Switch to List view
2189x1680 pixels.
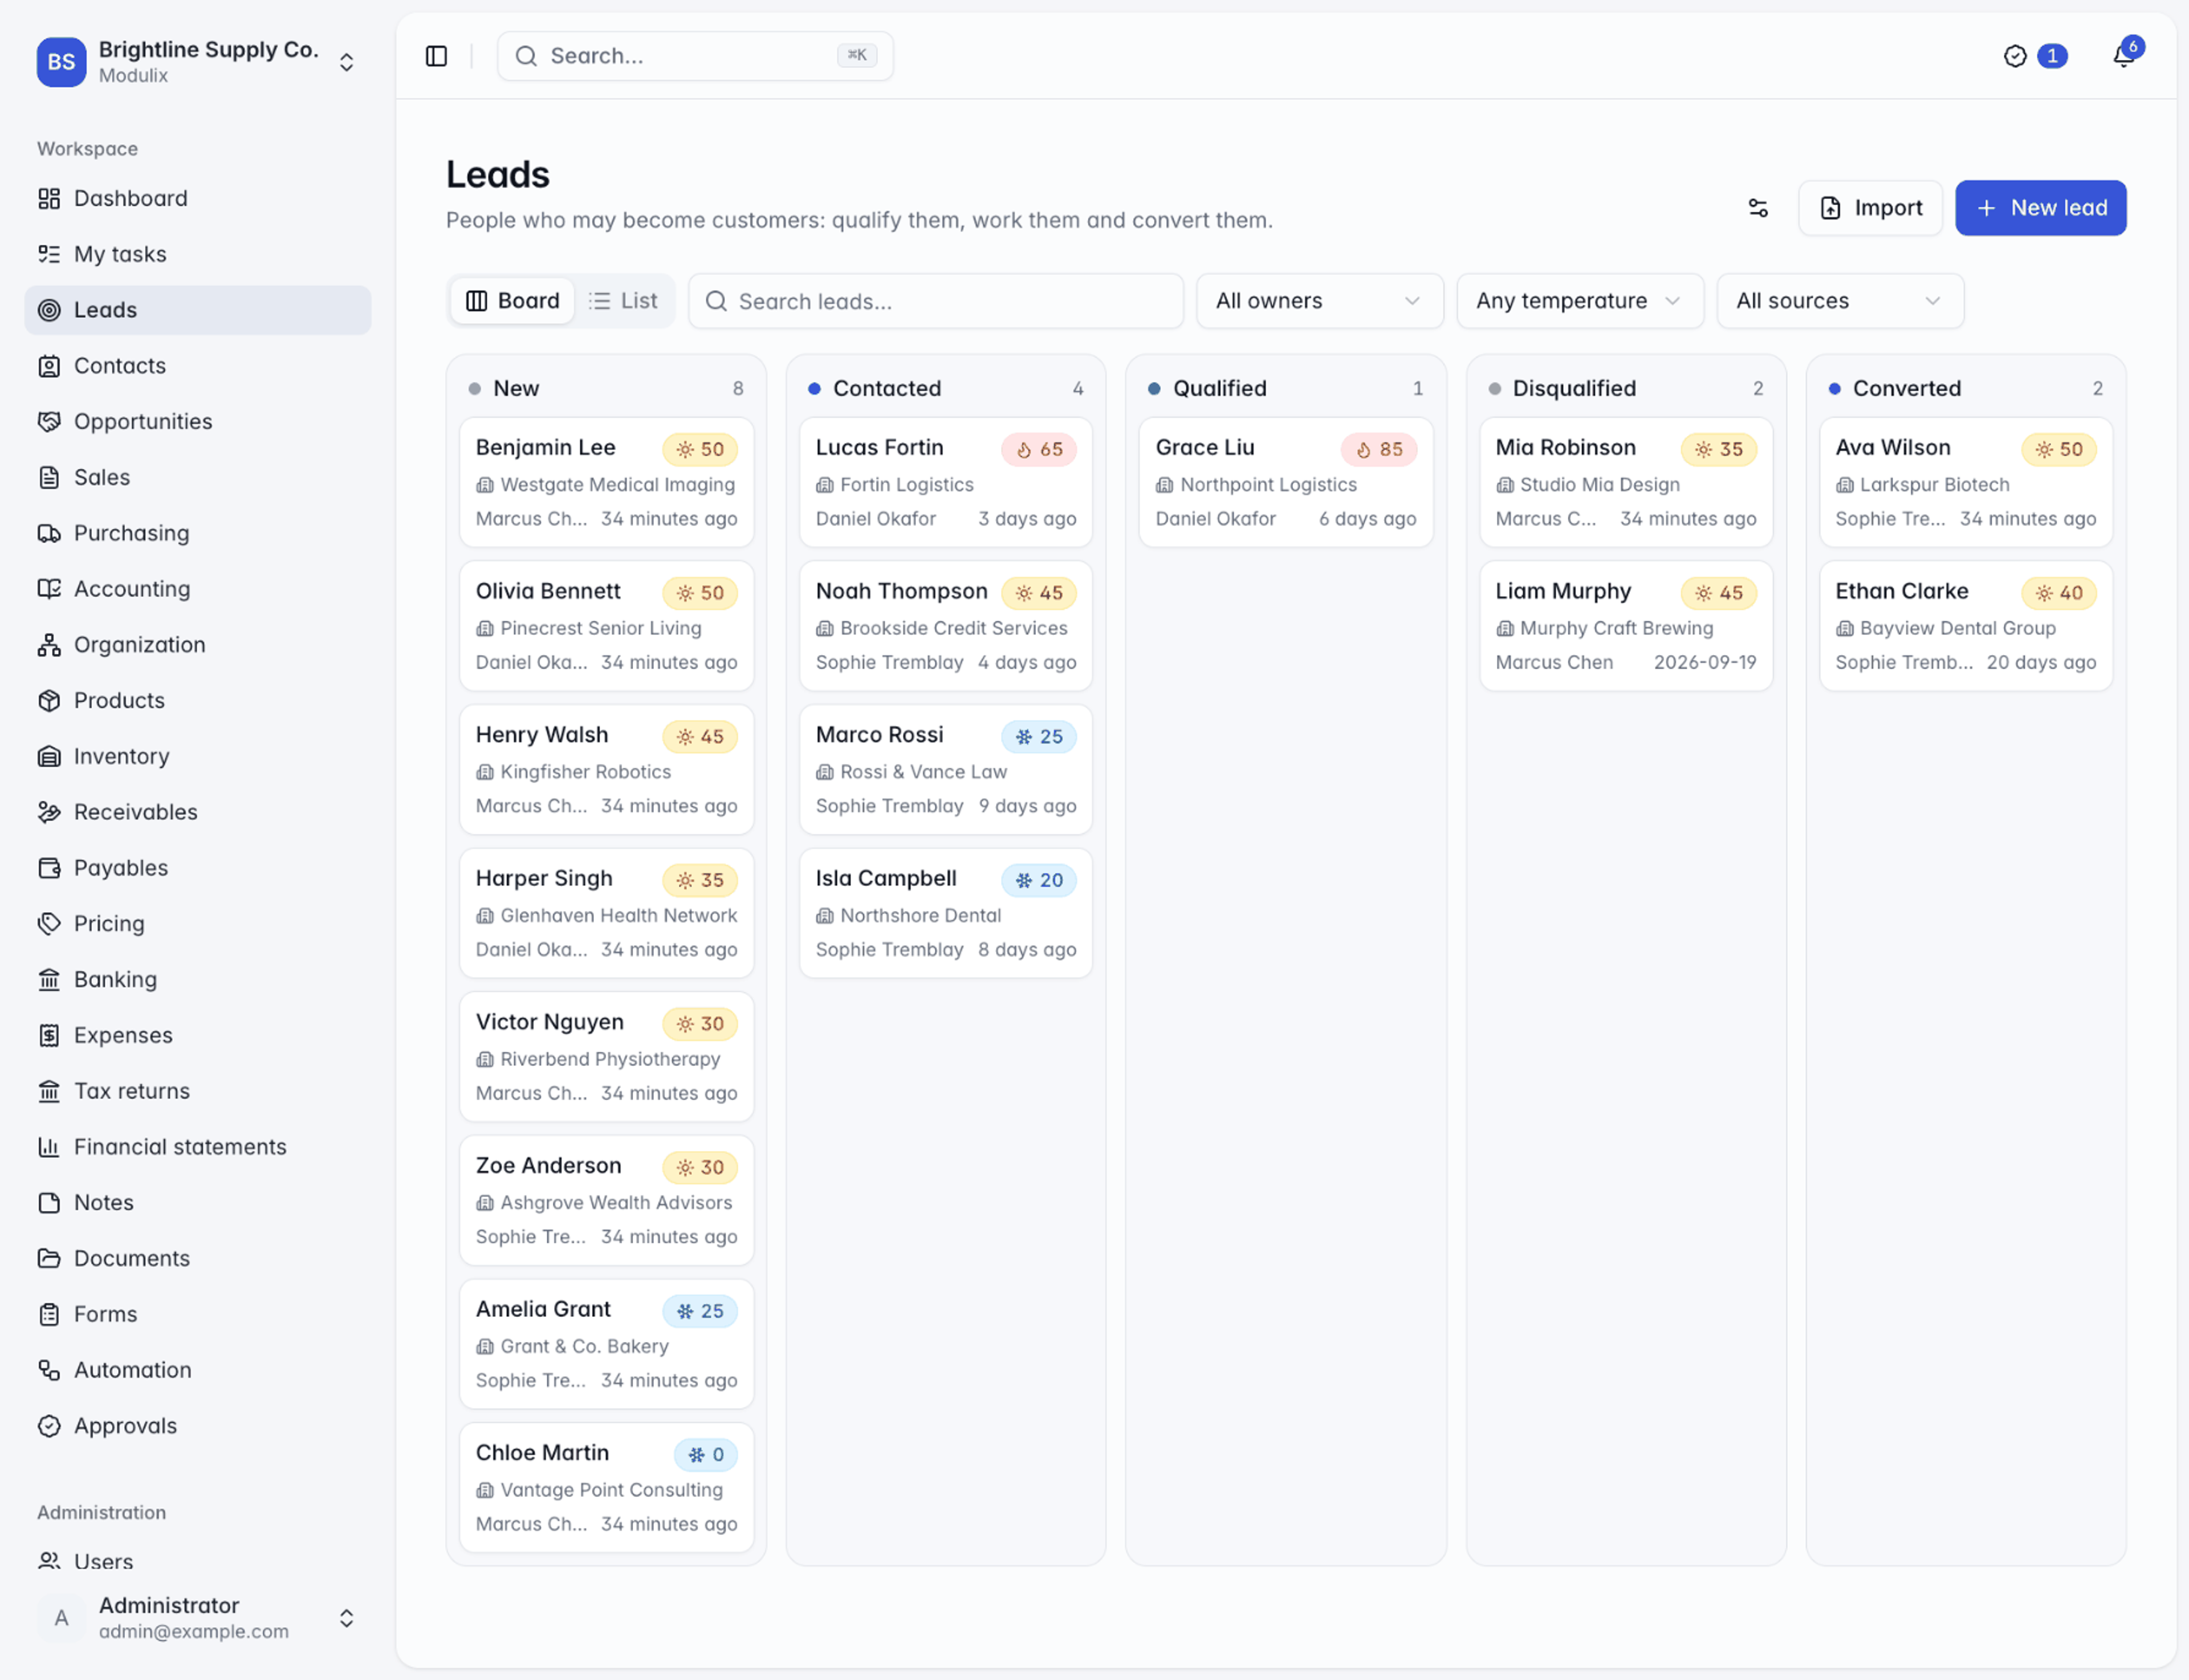pyautogui.click(x=624, y=301)
